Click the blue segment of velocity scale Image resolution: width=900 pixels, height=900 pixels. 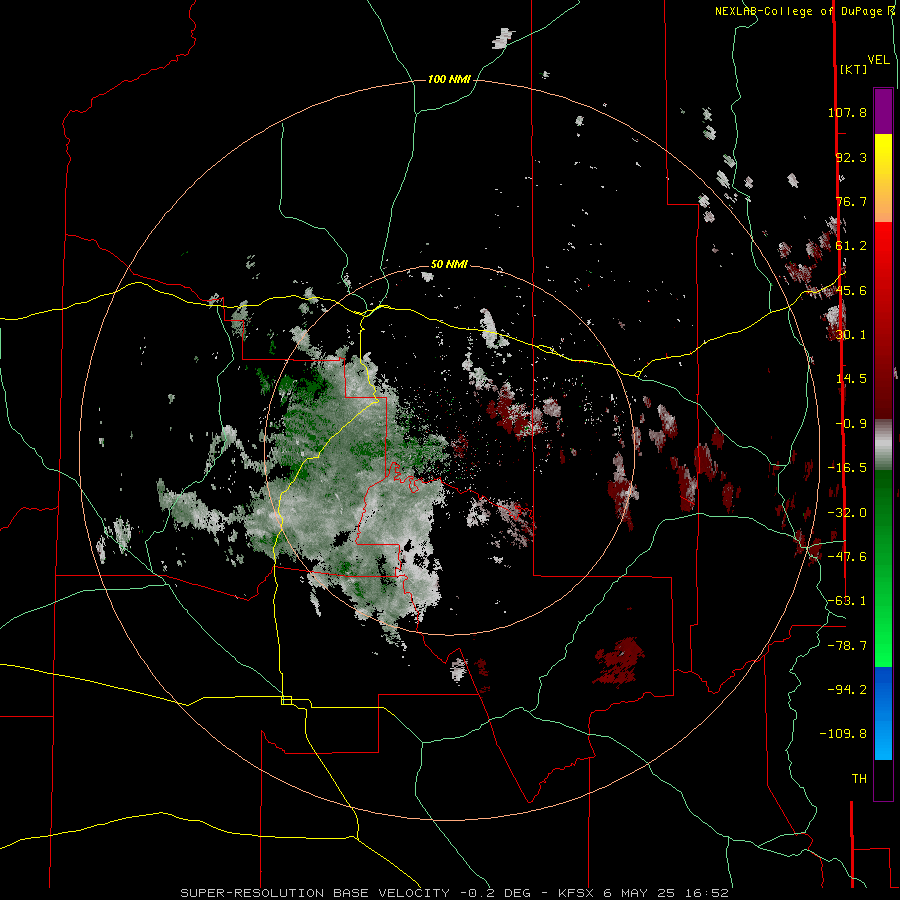pyautogui.click(x=883, y=713)
